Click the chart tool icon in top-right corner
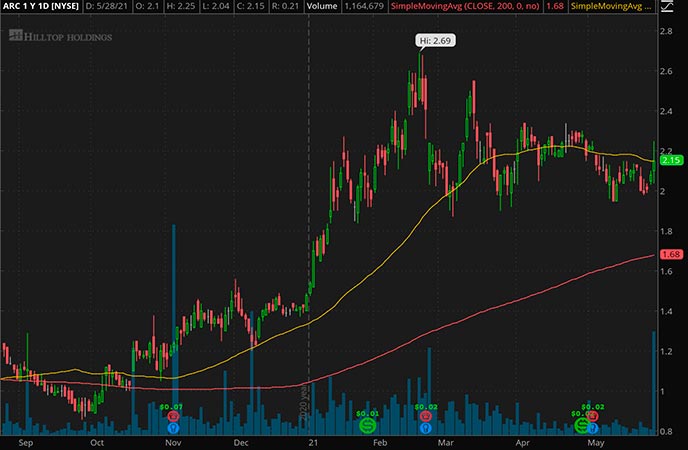 667,6
